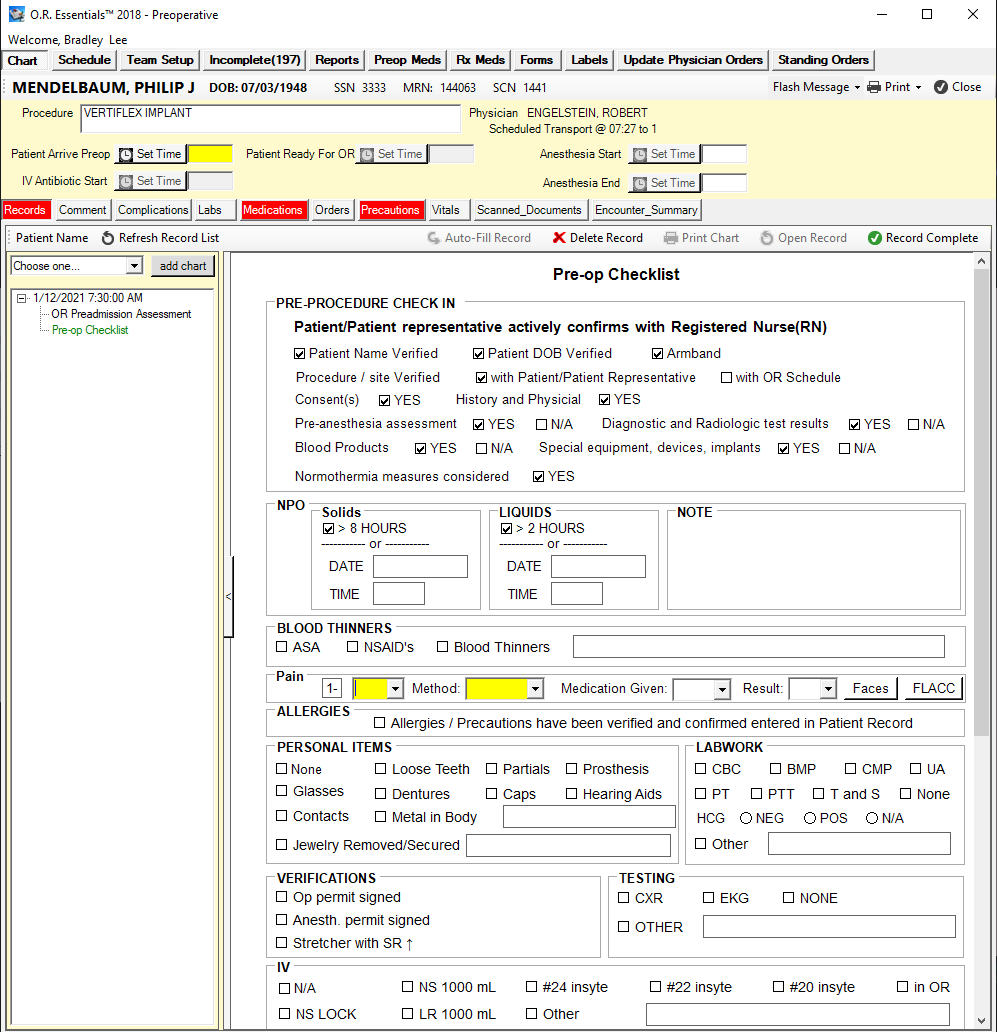Image resolution: width=997 pixels, height=1032 pixels.
Task: Click clock icon for Anesthesia Start
Action: (640, 155)
